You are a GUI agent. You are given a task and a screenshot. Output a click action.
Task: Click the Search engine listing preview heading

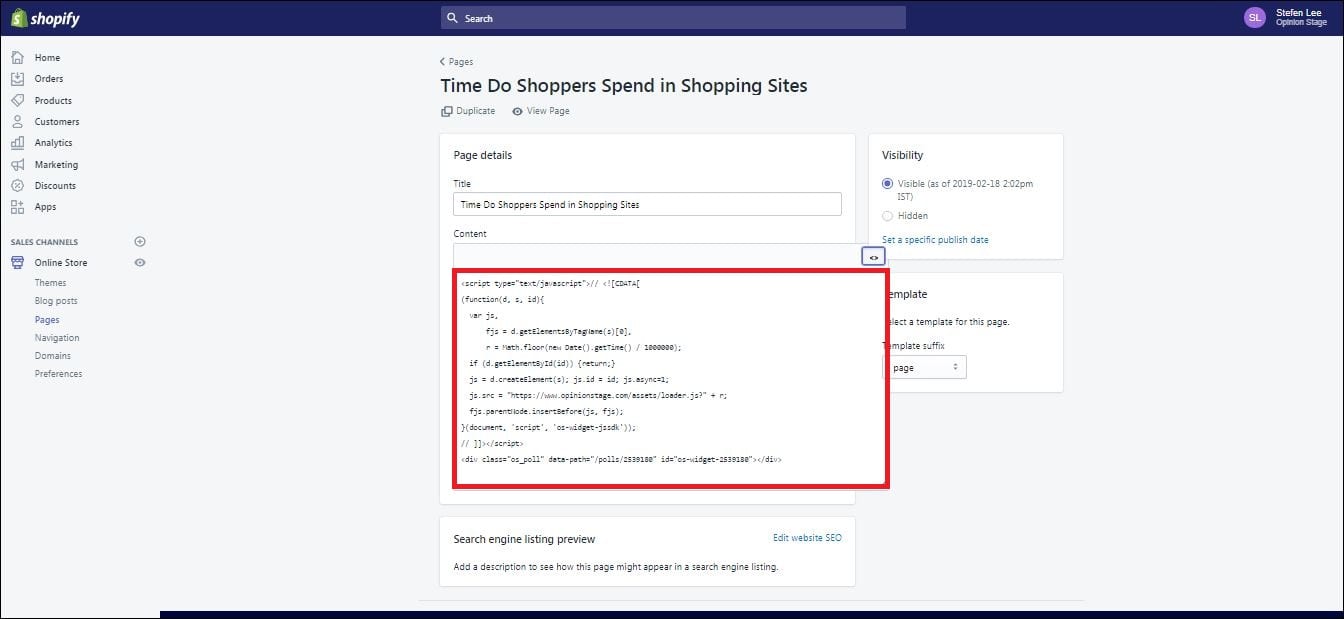[524, 539]
